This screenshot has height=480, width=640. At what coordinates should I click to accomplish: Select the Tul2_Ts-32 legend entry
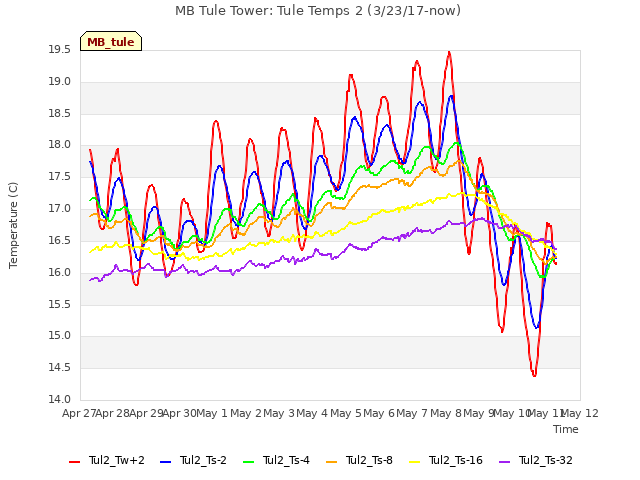point(536,460)
